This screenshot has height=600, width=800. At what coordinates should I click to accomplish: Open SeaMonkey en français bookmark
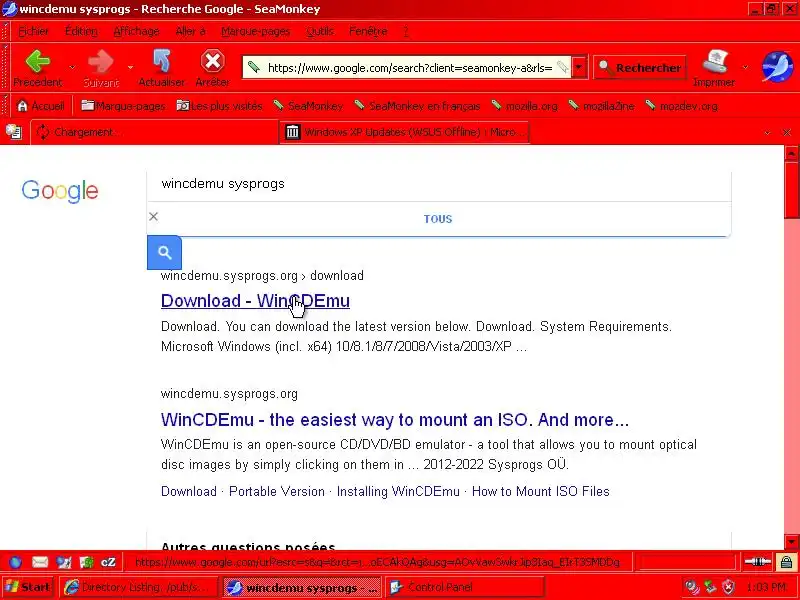(417, 106)
